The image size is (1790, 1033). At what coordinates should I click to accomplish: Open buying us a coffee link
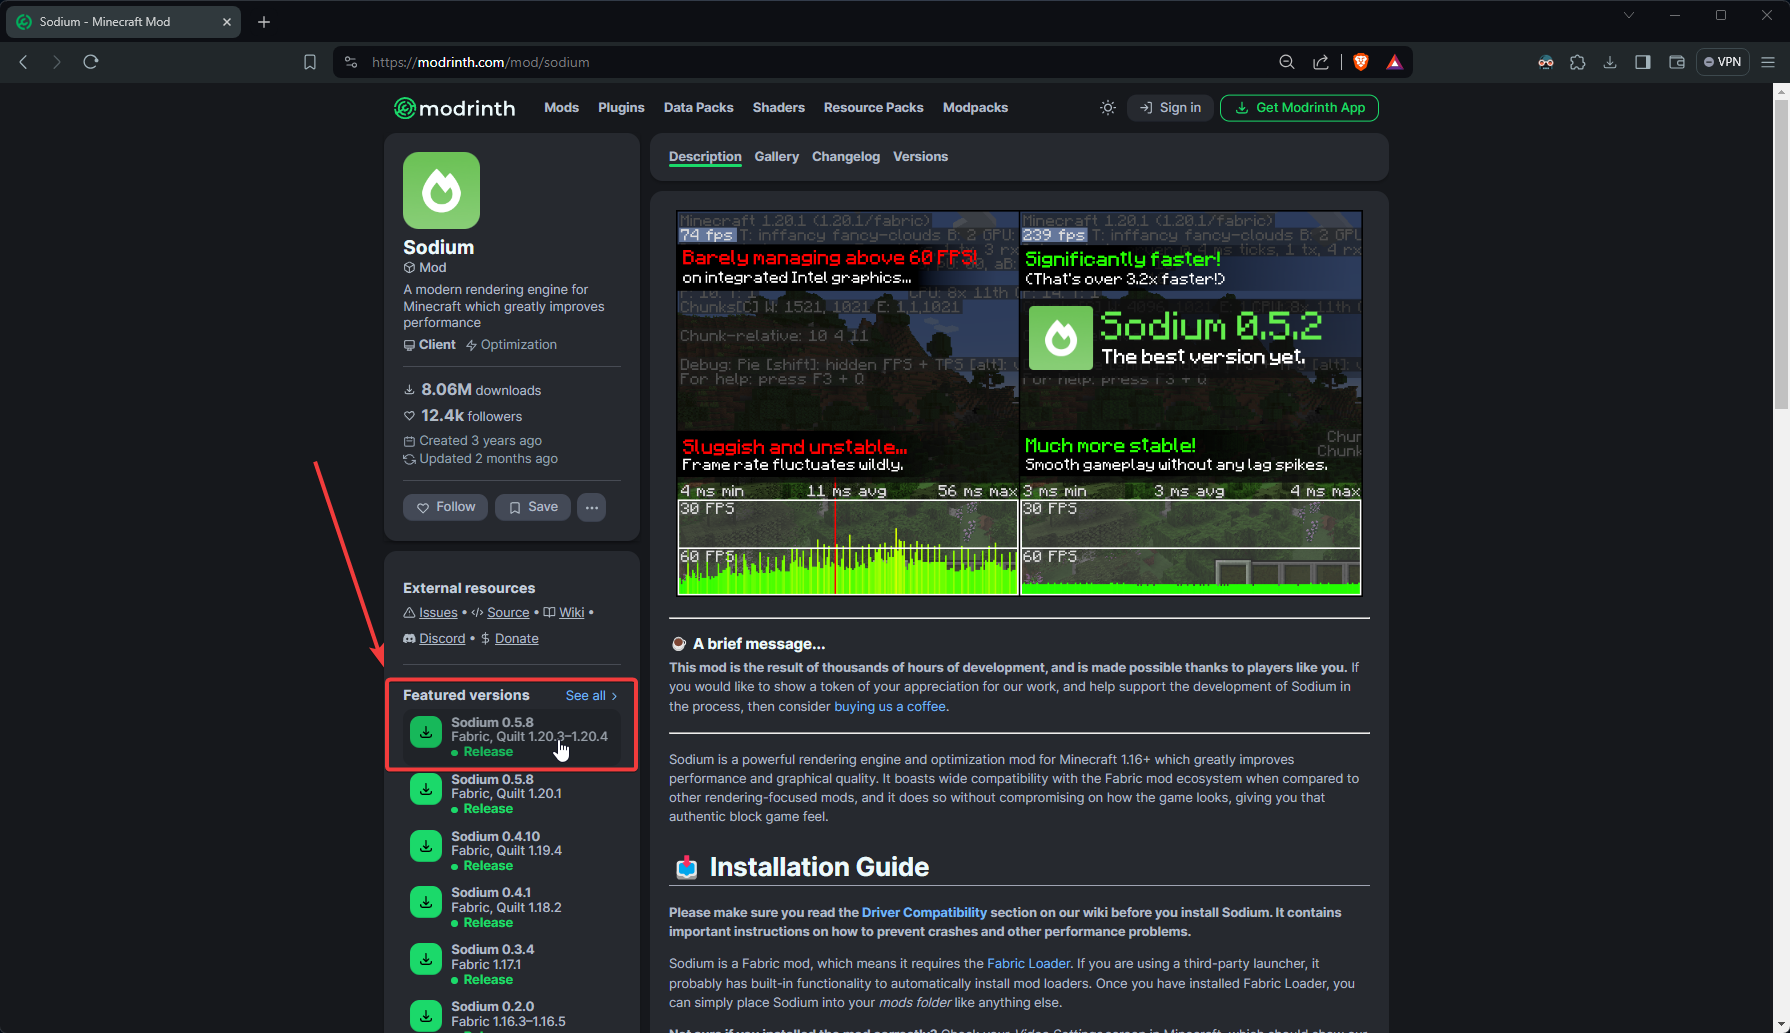[890, 707]
